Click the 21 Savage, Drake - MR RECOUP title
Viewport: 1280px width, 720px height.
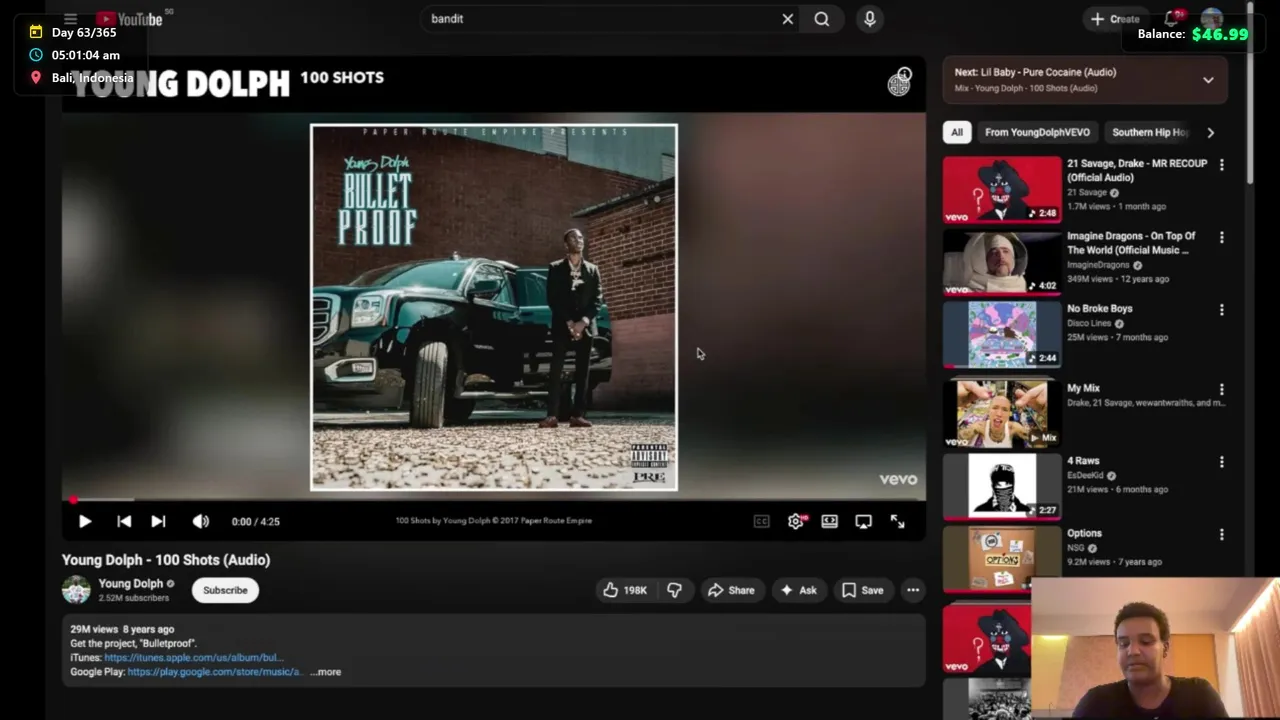tap(1137, 170)
